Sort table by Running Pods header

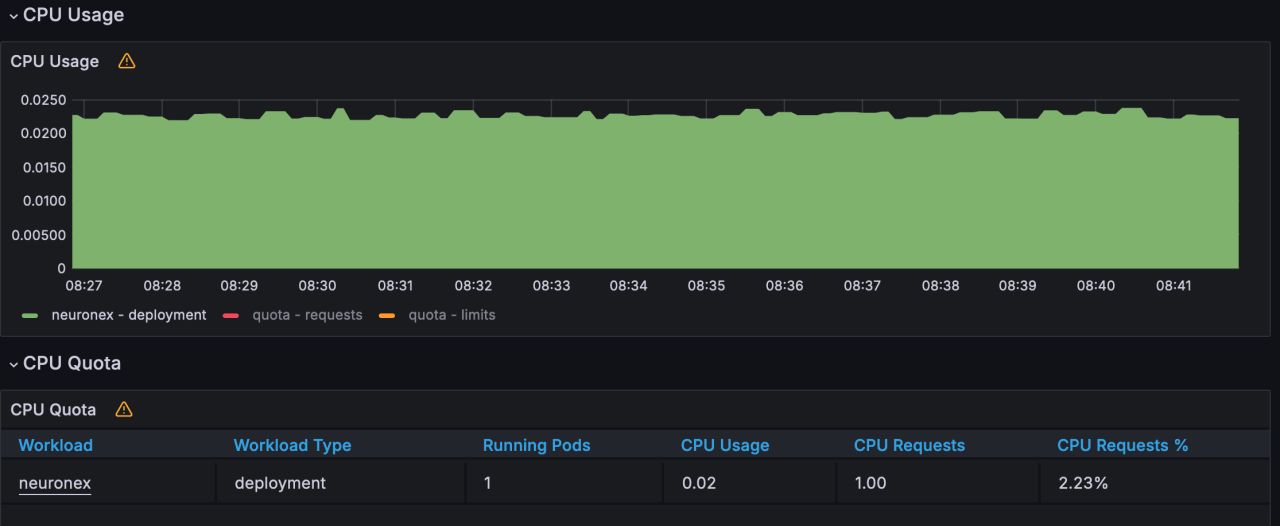pos(536,445)
